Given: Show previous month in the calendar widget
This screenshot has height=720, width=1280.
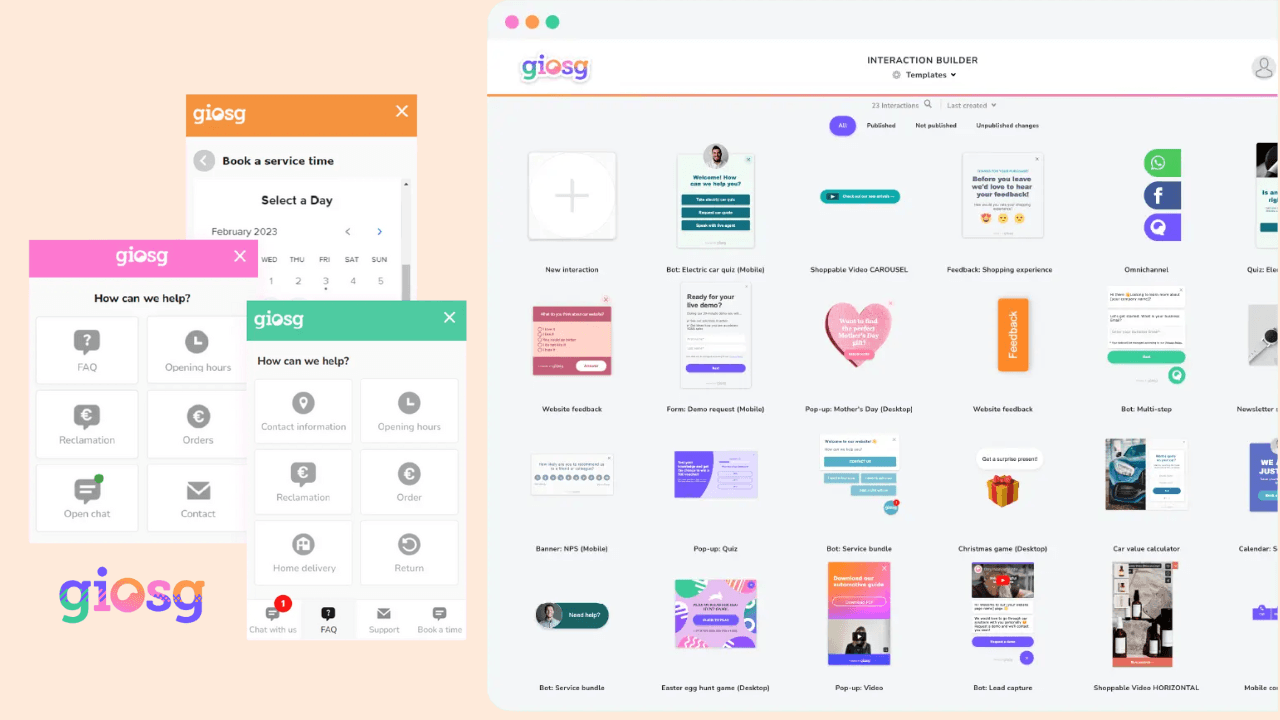Looking at the screenshot, I should (348, 232).
